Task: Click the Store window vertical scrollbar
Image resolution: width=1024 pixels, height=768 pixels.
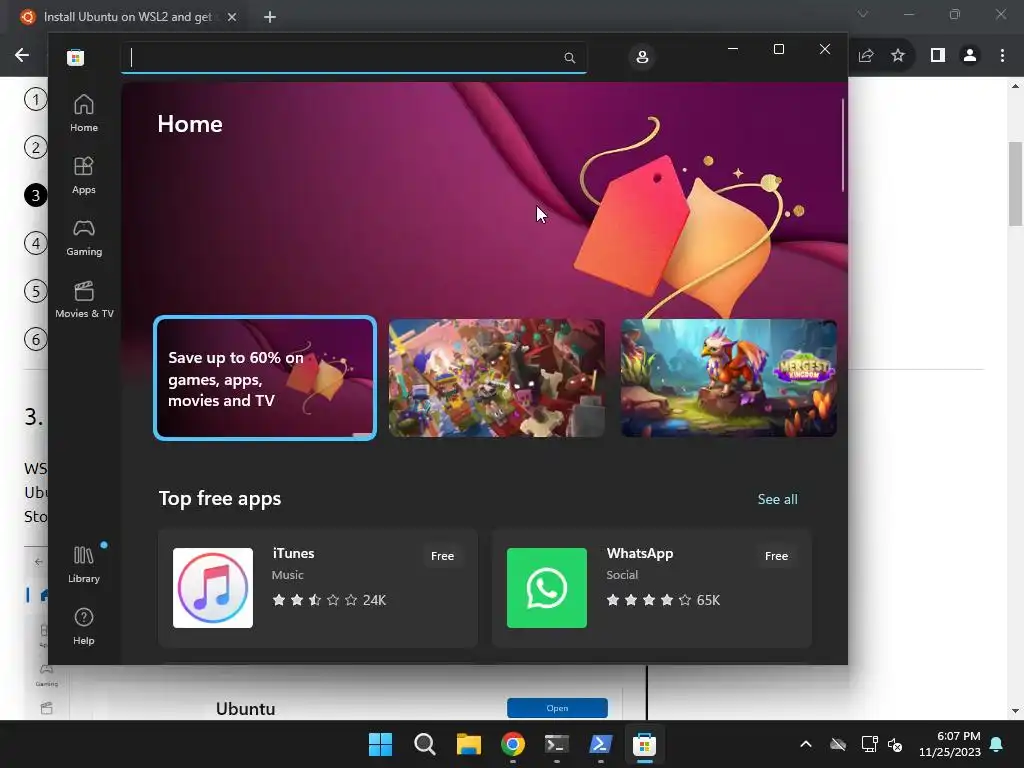Action: click(x=842, y=145)
